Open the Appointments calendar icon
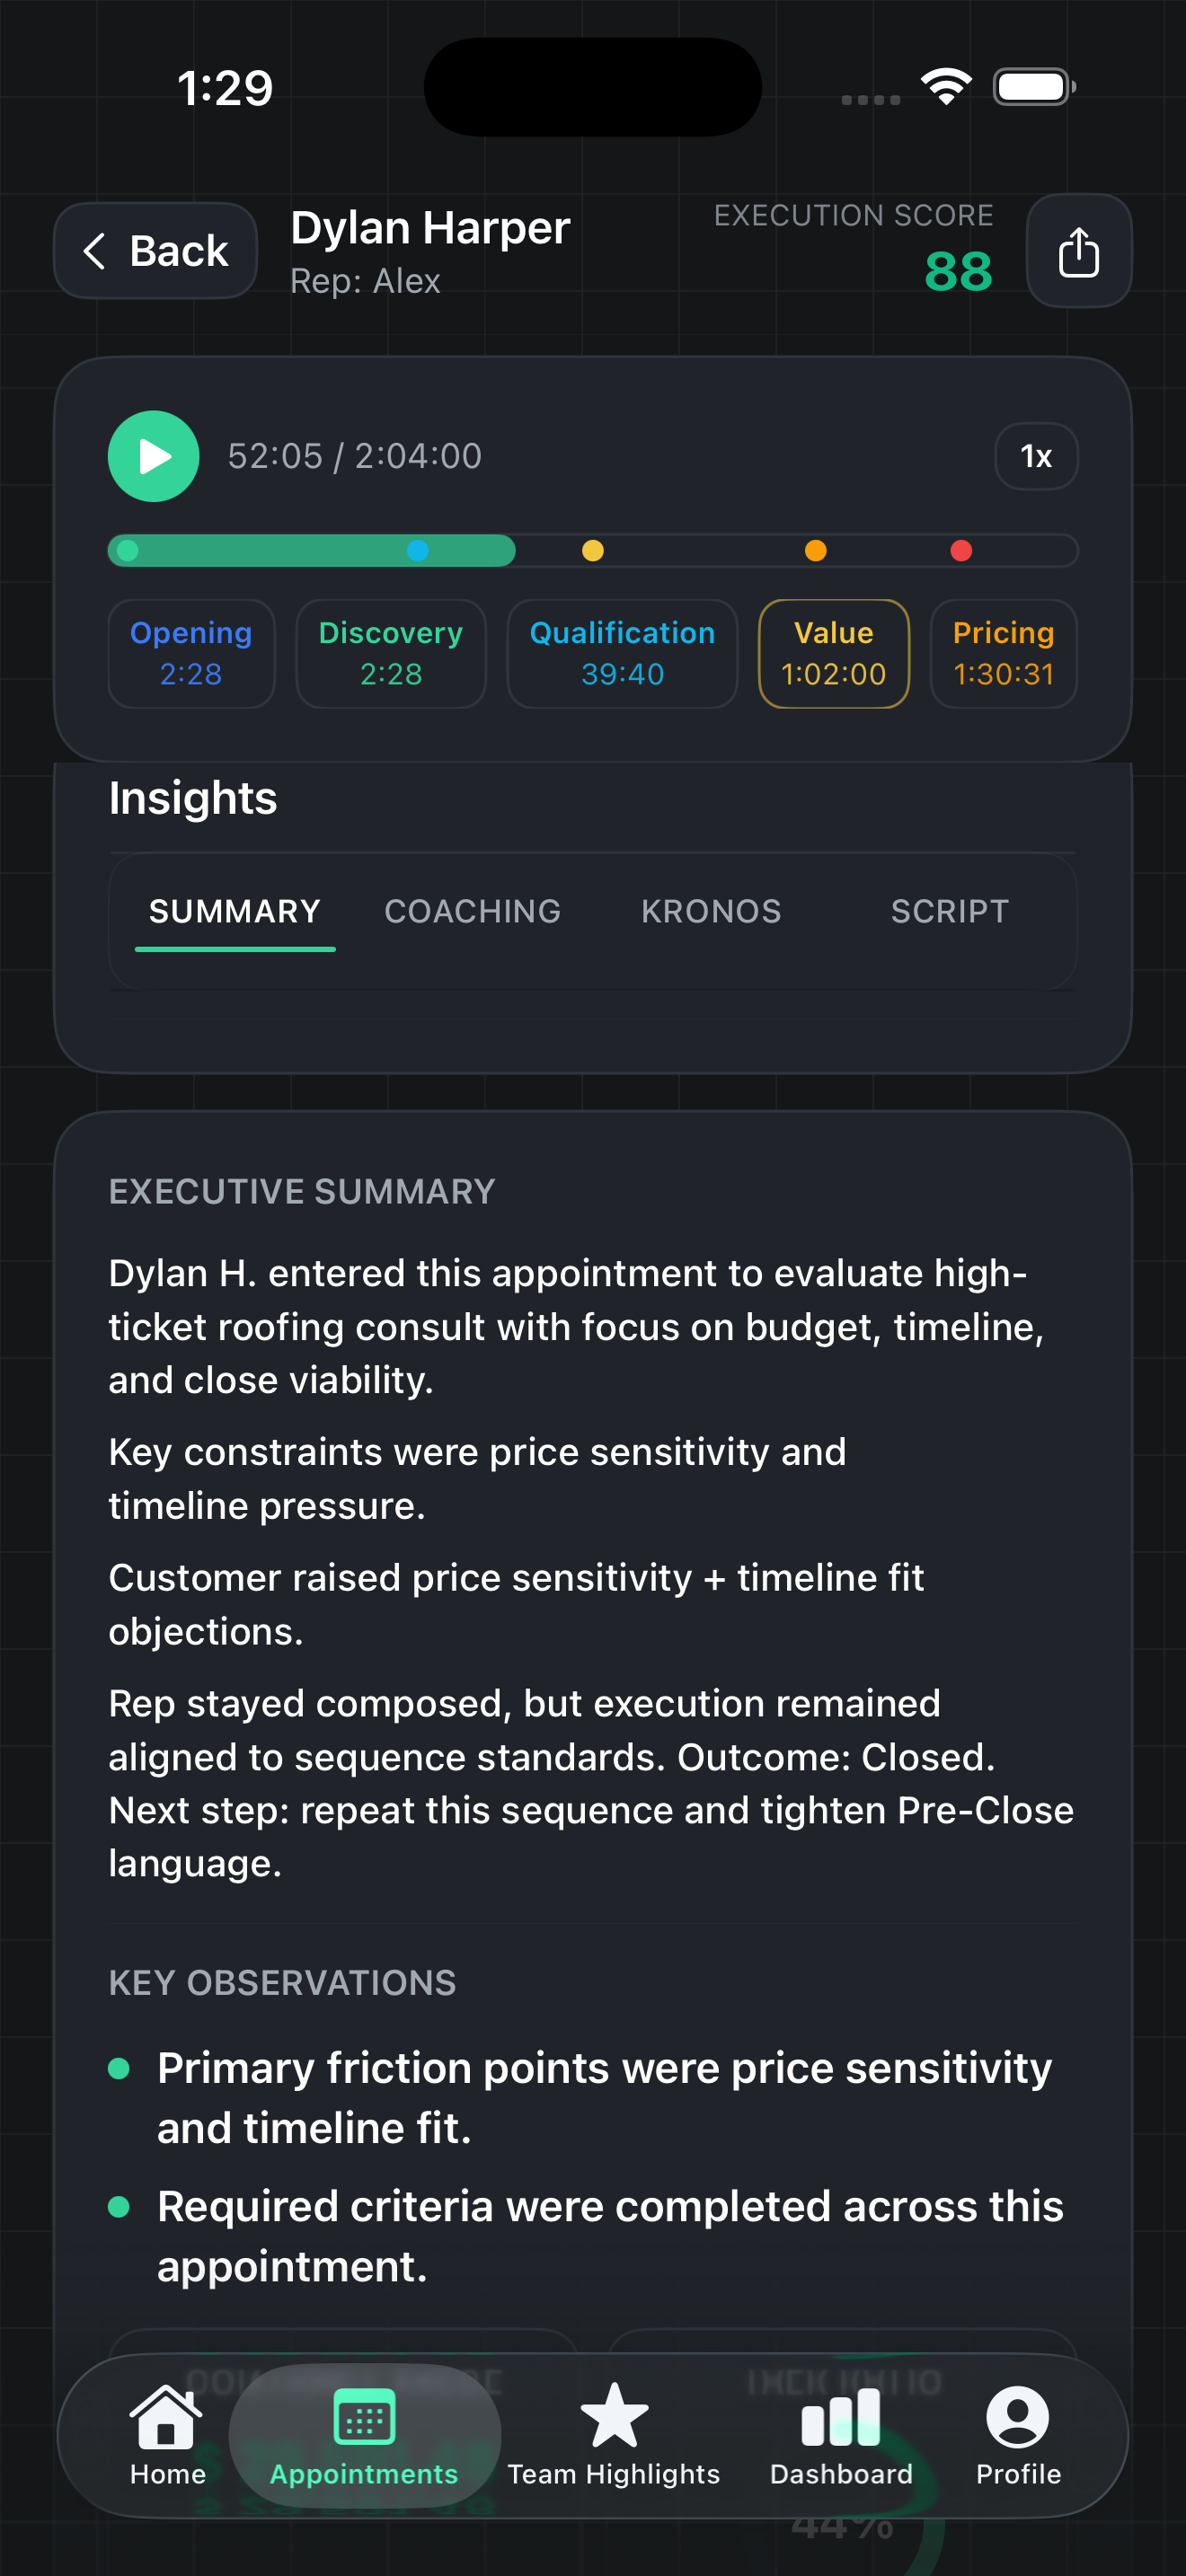1186x2576 pixels. click(x=364, y=2418)
